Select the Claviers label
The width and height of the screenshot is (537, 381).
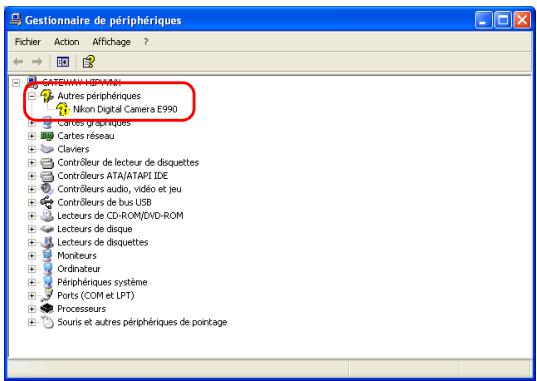click(73, 149)
